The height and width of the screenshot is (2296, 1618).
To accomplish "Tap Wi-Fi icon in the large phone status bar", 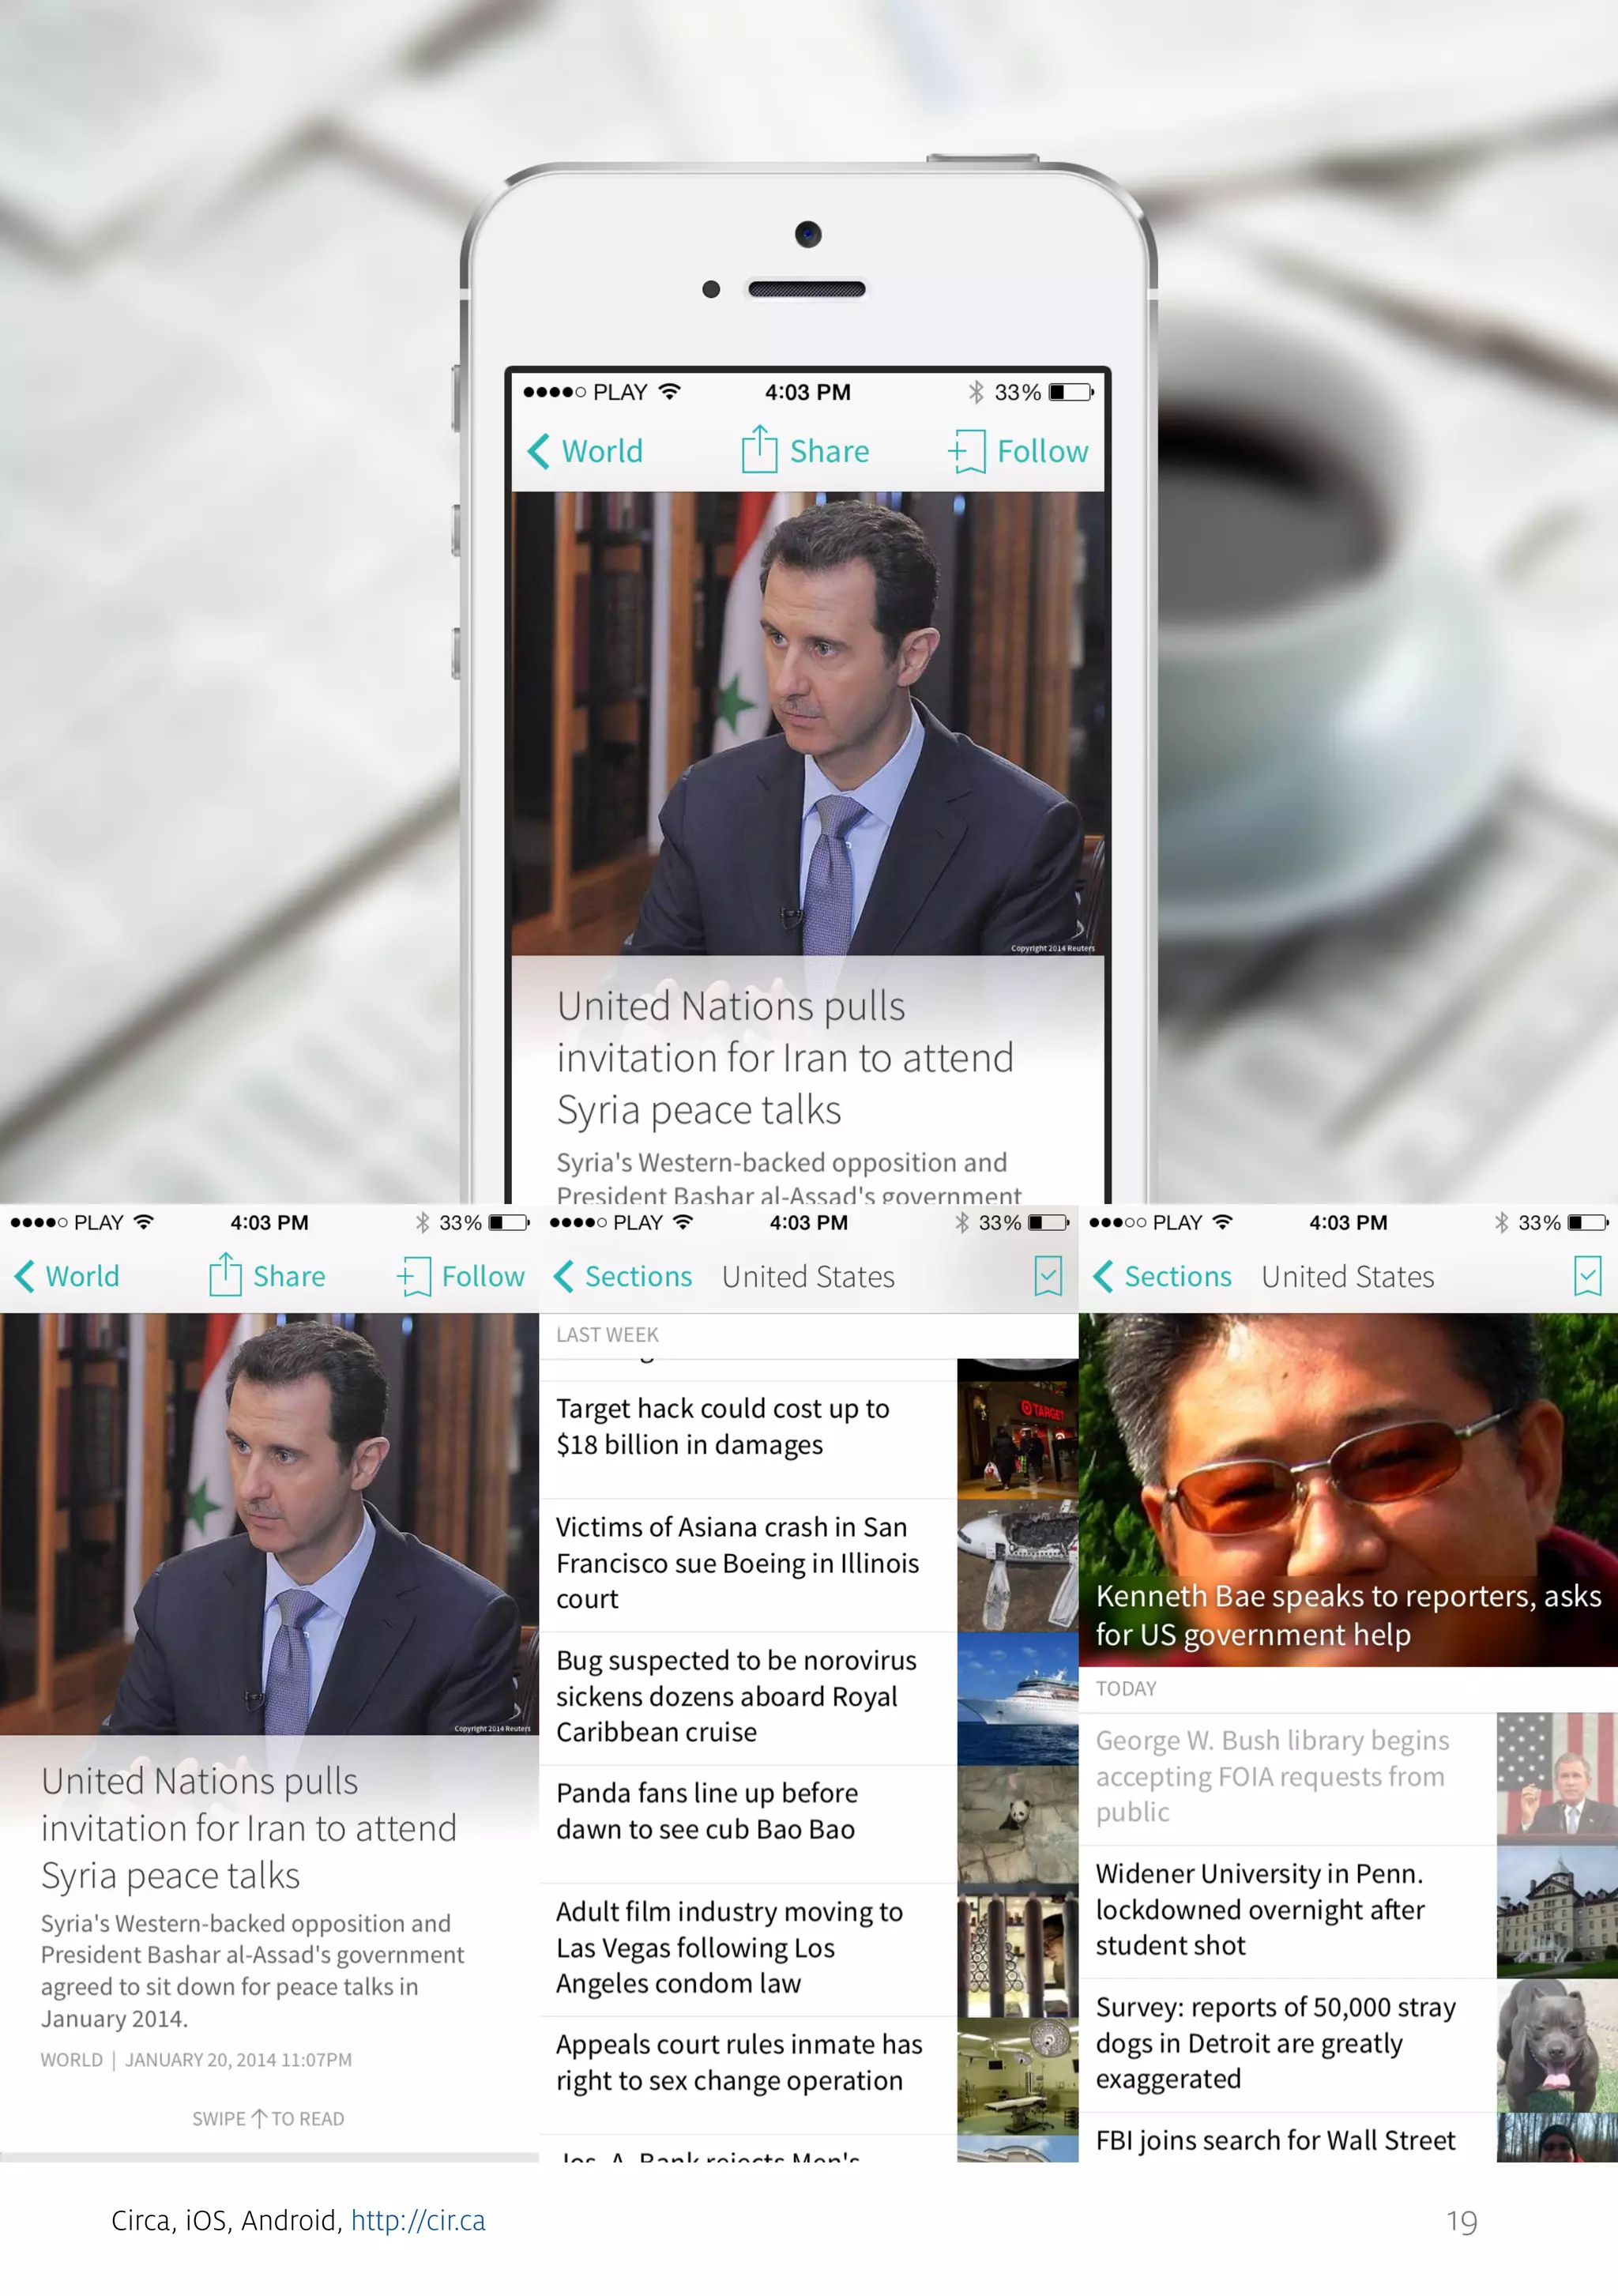I will tap(670, 391).
